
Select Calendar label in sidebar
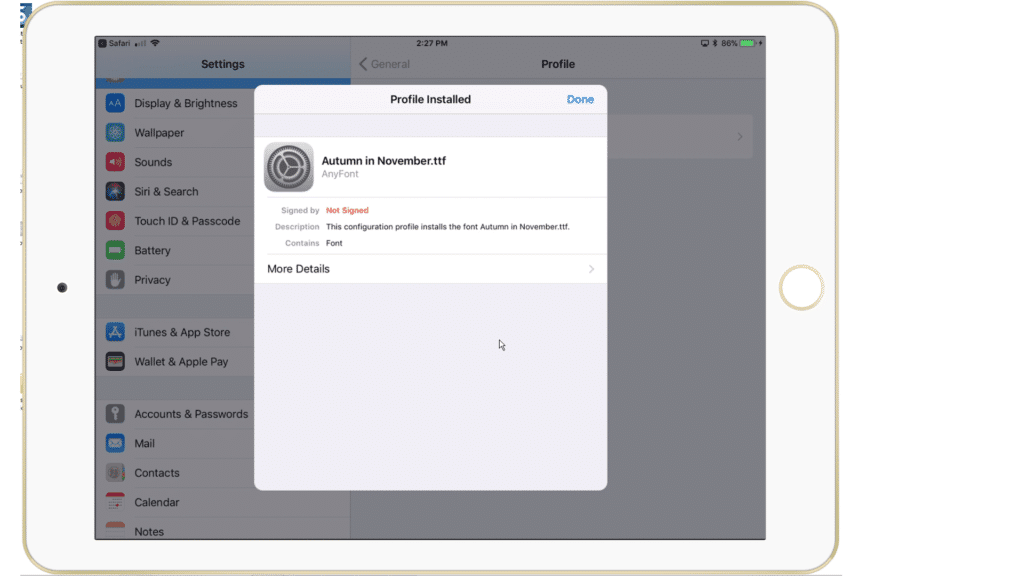157,502
